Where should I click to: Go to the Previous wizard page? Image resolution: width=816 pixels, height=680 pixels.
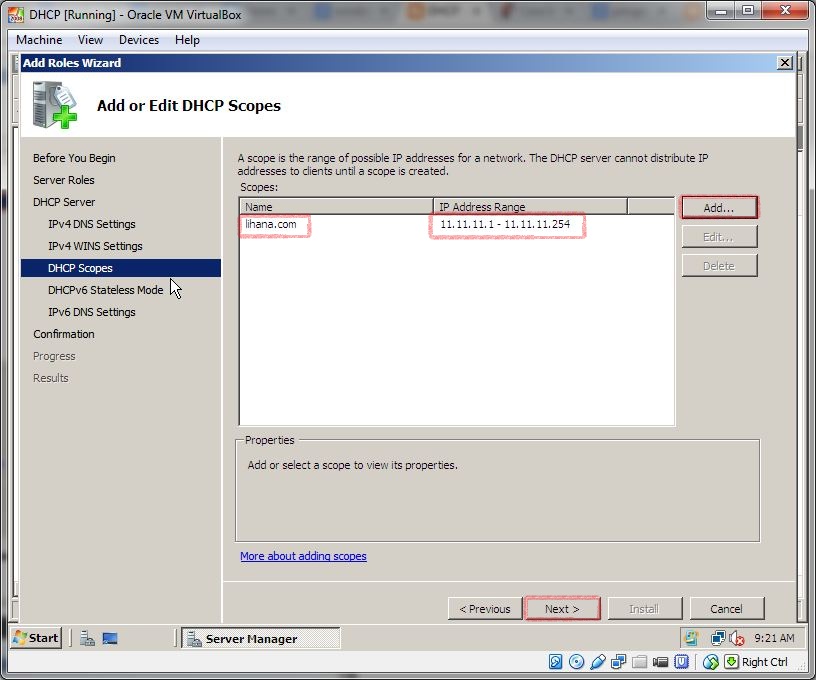click(x=485, y=609)
